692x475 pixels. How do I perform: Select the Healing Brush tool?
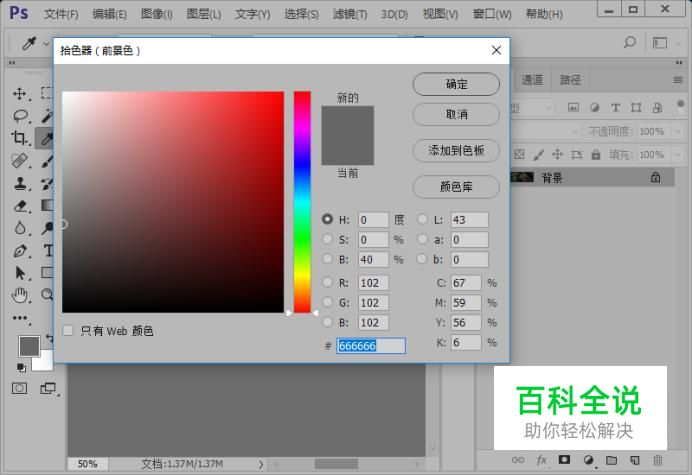pos(19,161)
